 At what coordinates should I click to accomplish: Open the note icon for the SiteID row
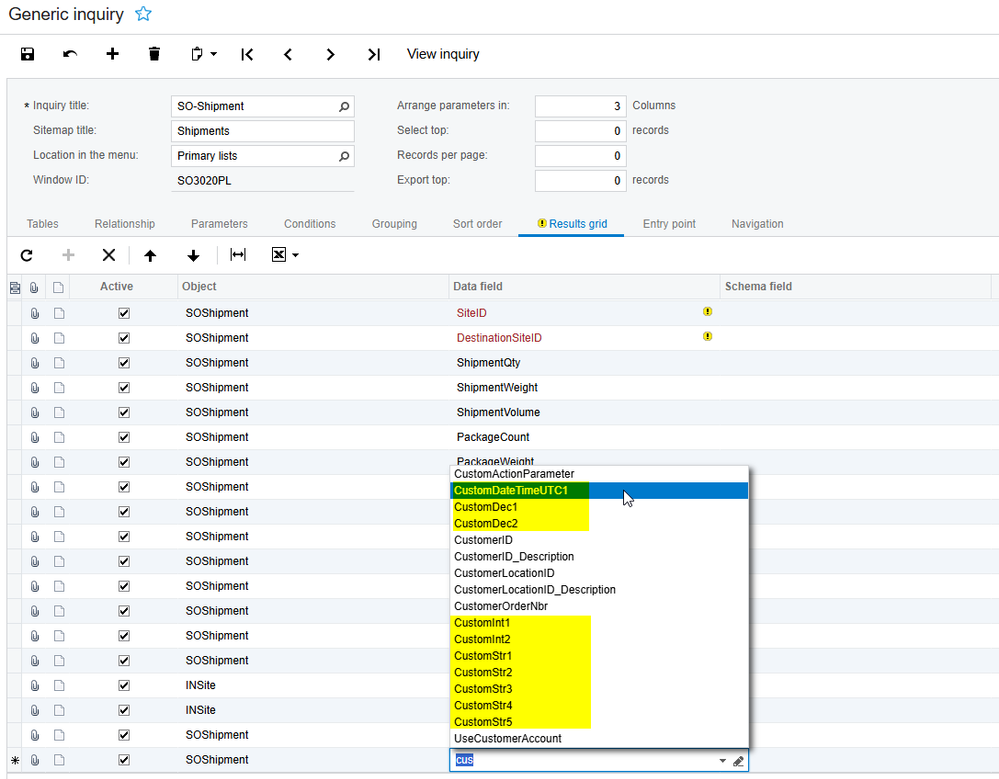(x=59, y=313)
